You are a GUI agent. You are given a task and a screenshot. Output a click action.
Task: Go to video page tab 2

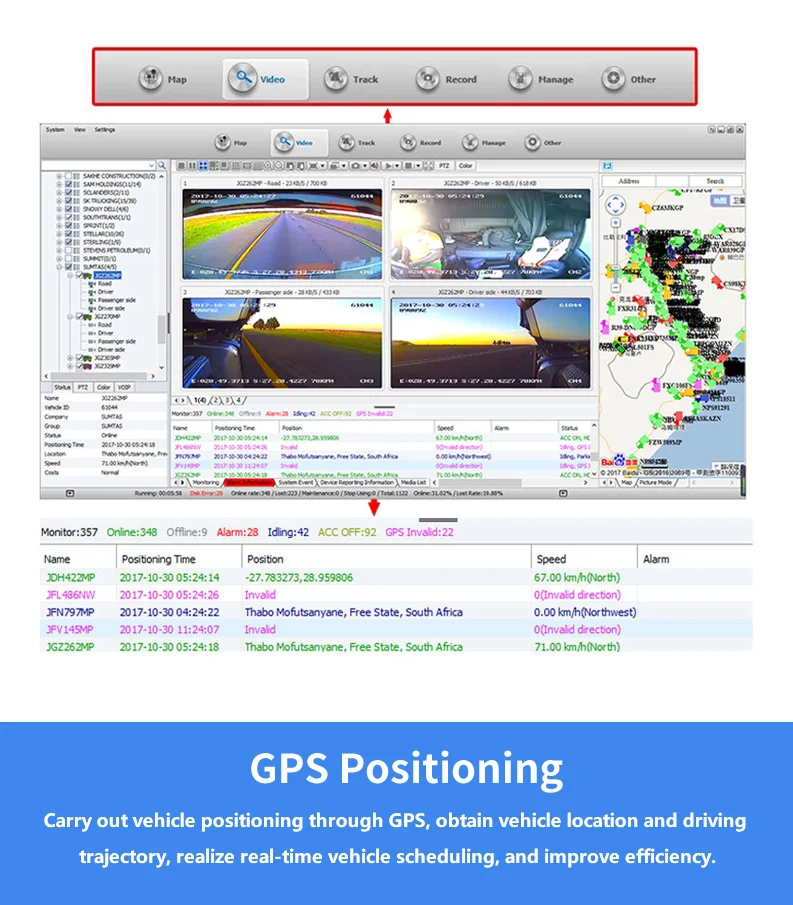point(216,399)
